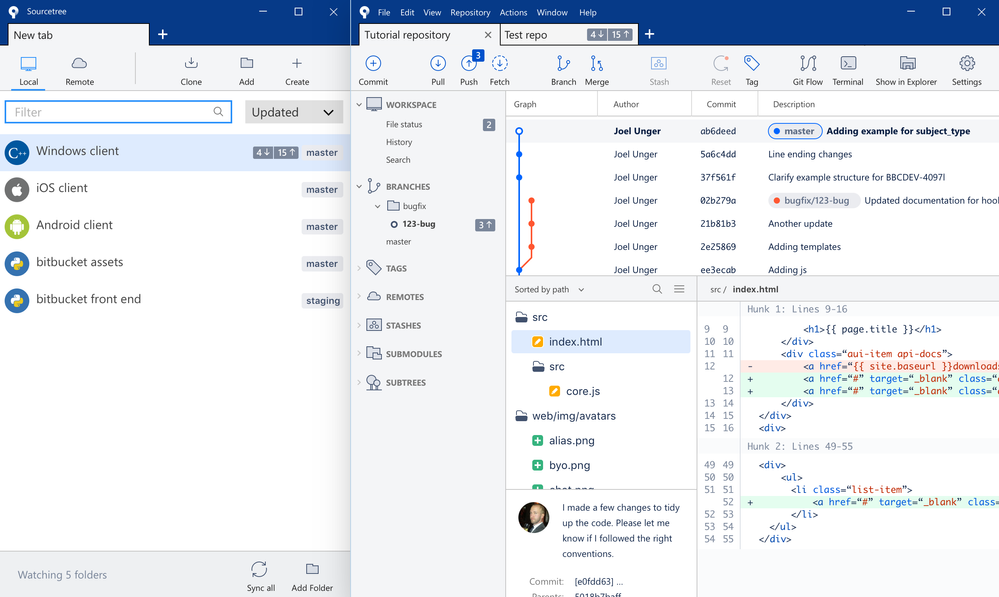The height and width of the screenshot is (597, 999).
Task: Open the Actions menu
Action: pyautogui.click(x=514, y=13)
